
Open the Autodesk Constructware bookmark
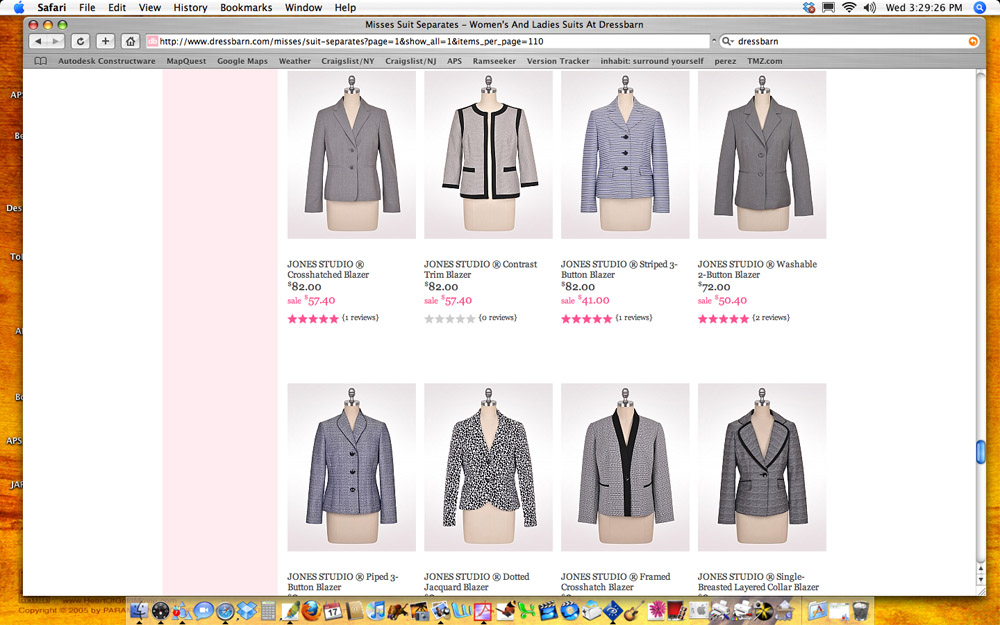pos(107,61)
